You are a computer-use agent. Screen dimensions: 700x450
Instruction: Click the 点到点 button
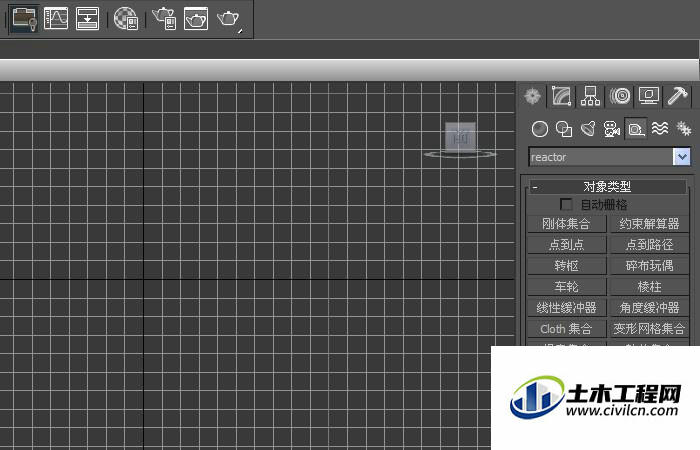point(567,245)
